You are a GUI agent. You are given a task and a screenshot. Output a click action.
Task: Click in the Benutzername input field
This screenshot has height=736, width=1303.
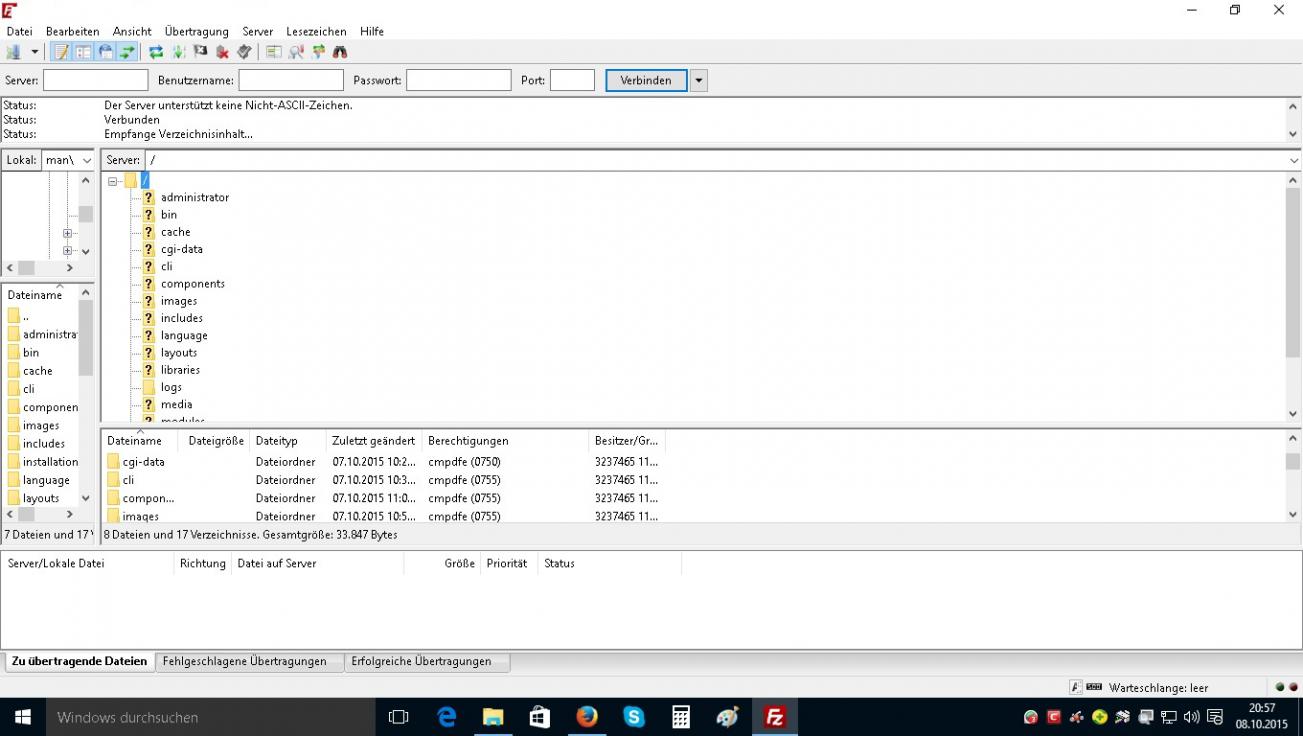291,81
